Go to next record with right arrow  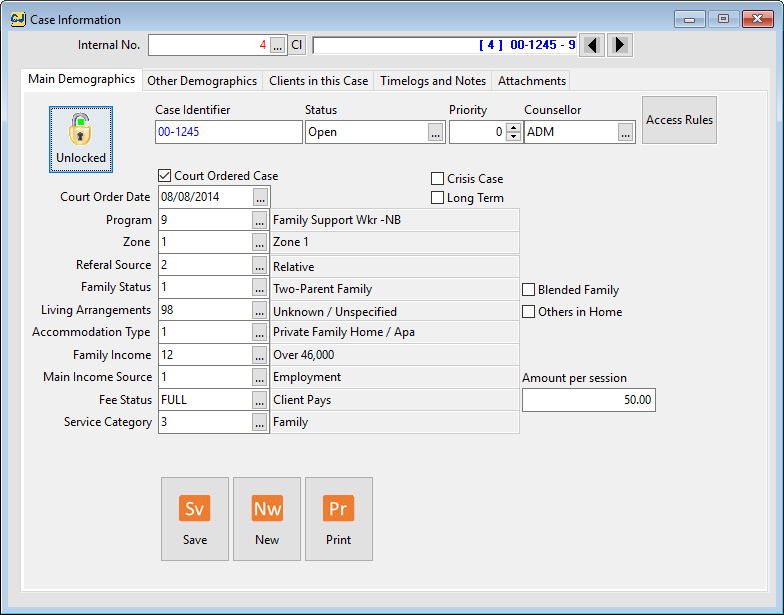[620, 45]
